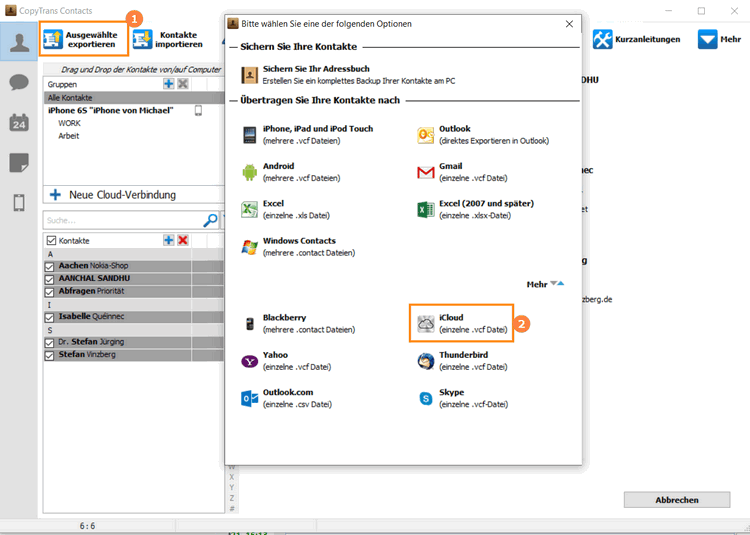Screen dimensions: 750x535
Task: Jump to letter Y in alphabet index
Action: [232, 488]
